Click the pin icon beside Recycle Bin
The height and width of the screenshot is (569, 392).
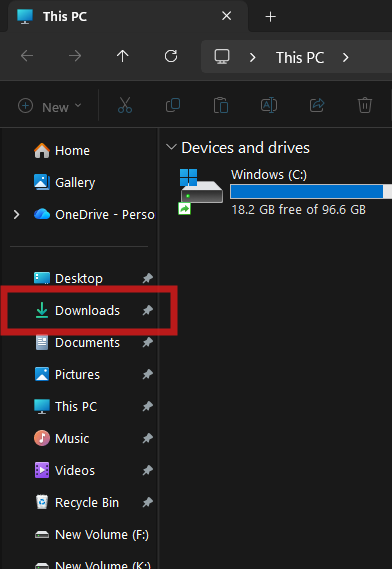147,502
